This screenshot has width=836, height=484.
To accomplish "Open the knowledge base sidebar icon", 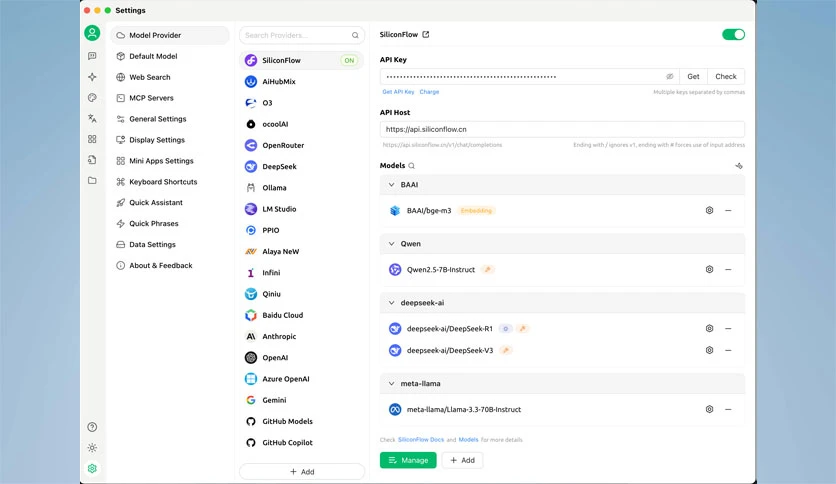I will coord(92,159).
